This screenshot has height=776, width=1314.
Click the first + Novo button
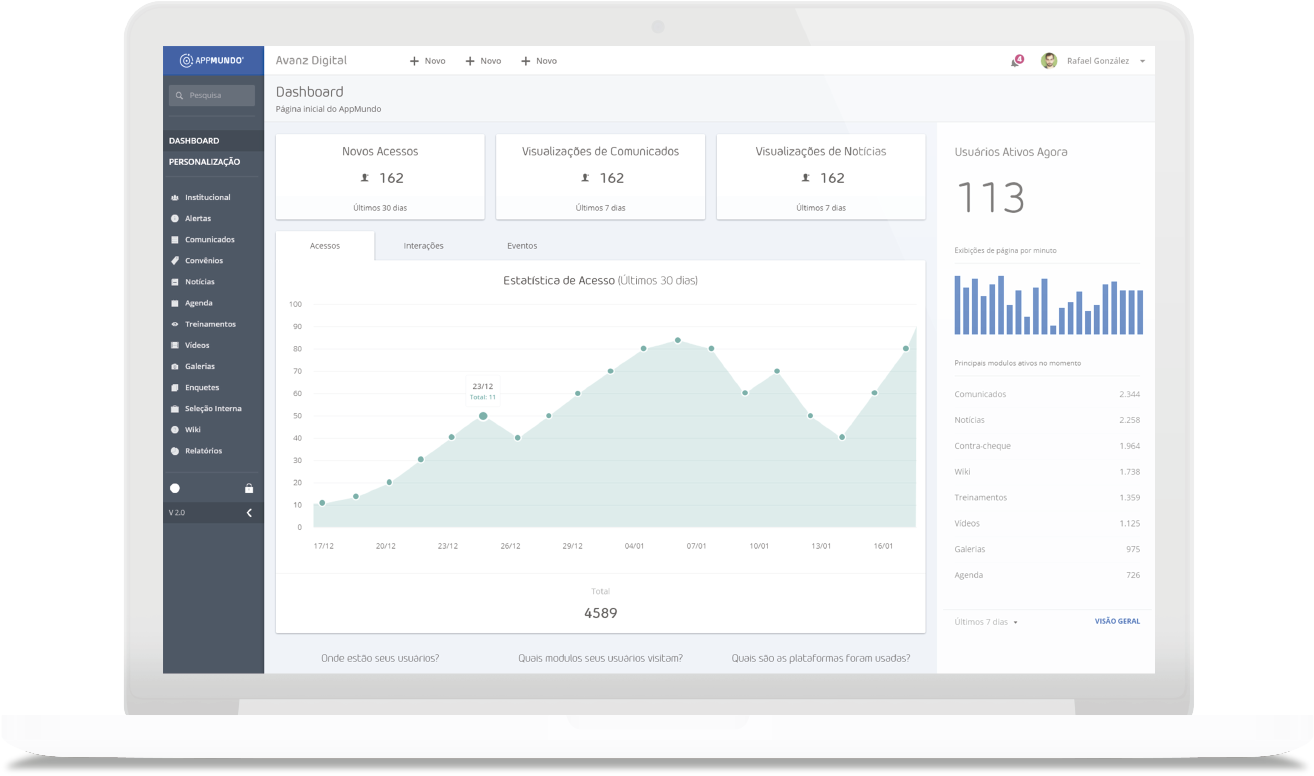coord(428,61)
